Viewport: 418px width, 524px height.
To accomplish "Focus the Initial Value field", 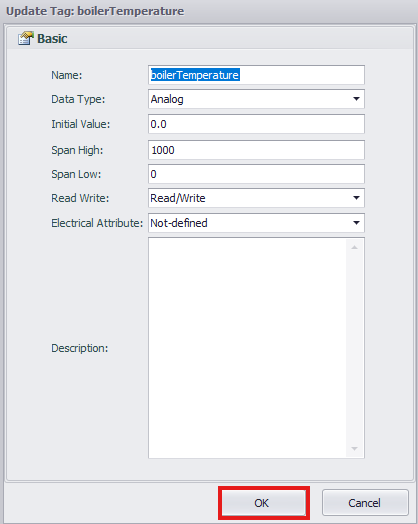I will (x=256, y=124).
